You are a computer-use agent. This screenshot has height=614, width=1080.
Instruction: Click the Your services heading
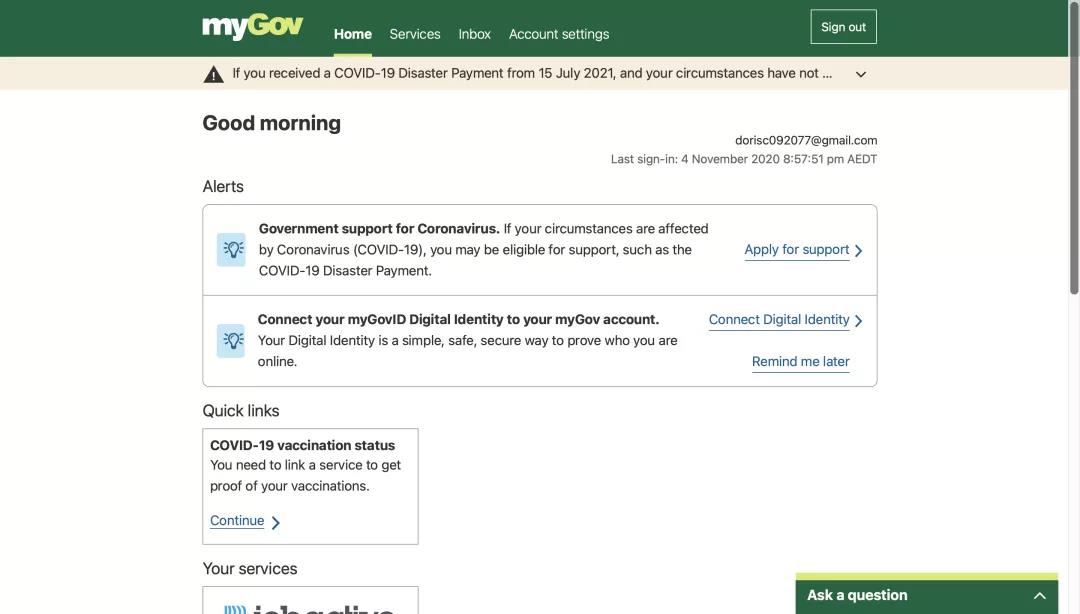pyautogui.click(x=250, y=569)
